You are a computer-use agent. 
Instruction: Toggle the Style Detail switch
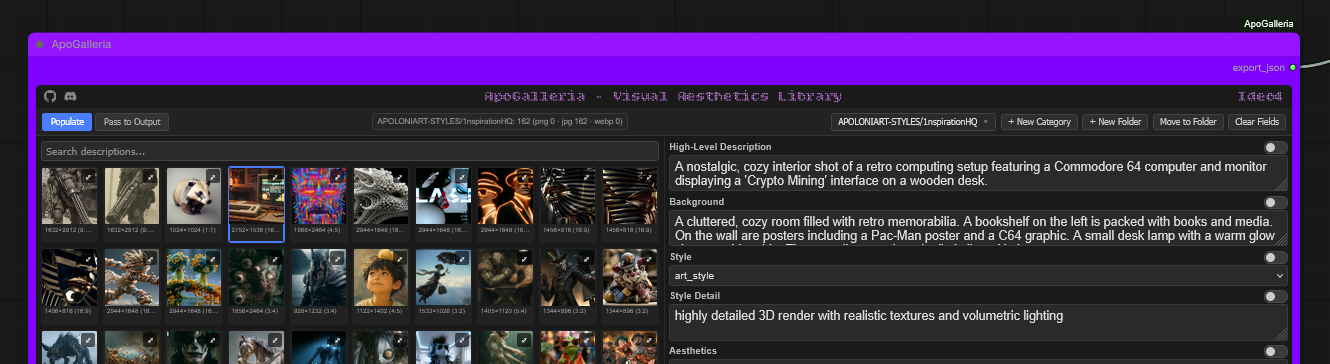[1275, 296]
